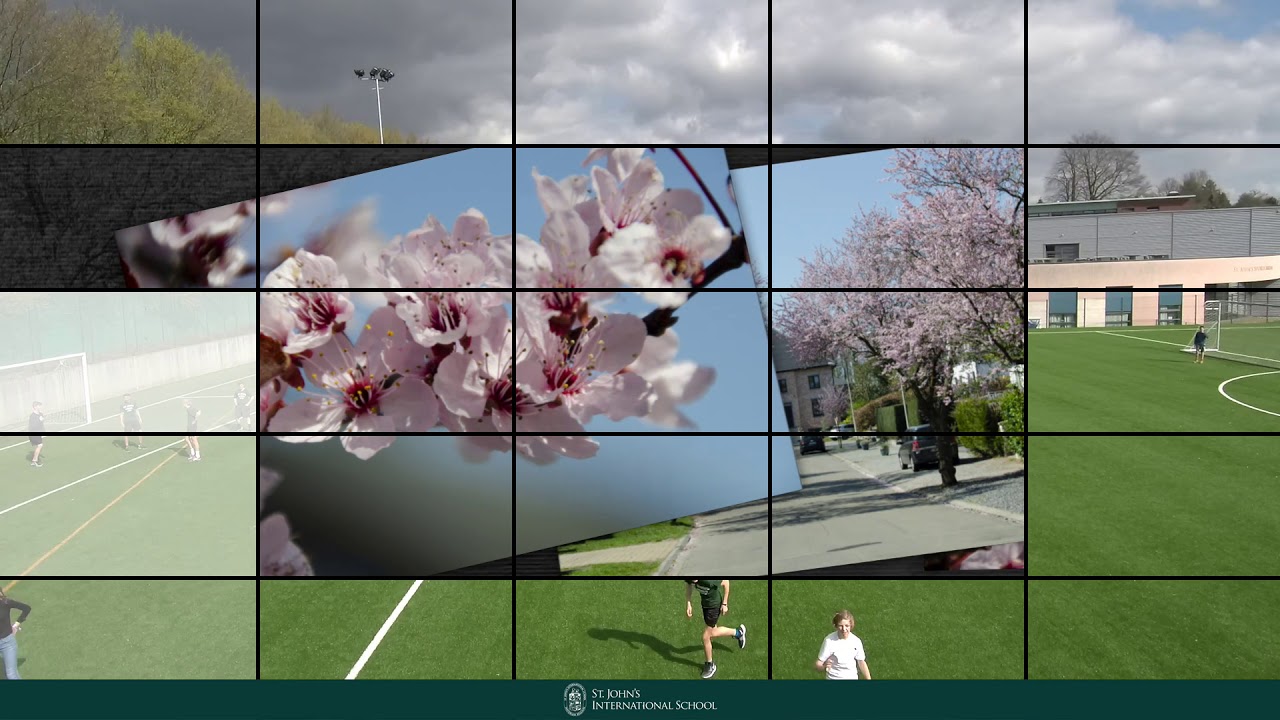The image size is (1280, 720).
Task: Click the grey school building
Action: tap(1153, 260)
